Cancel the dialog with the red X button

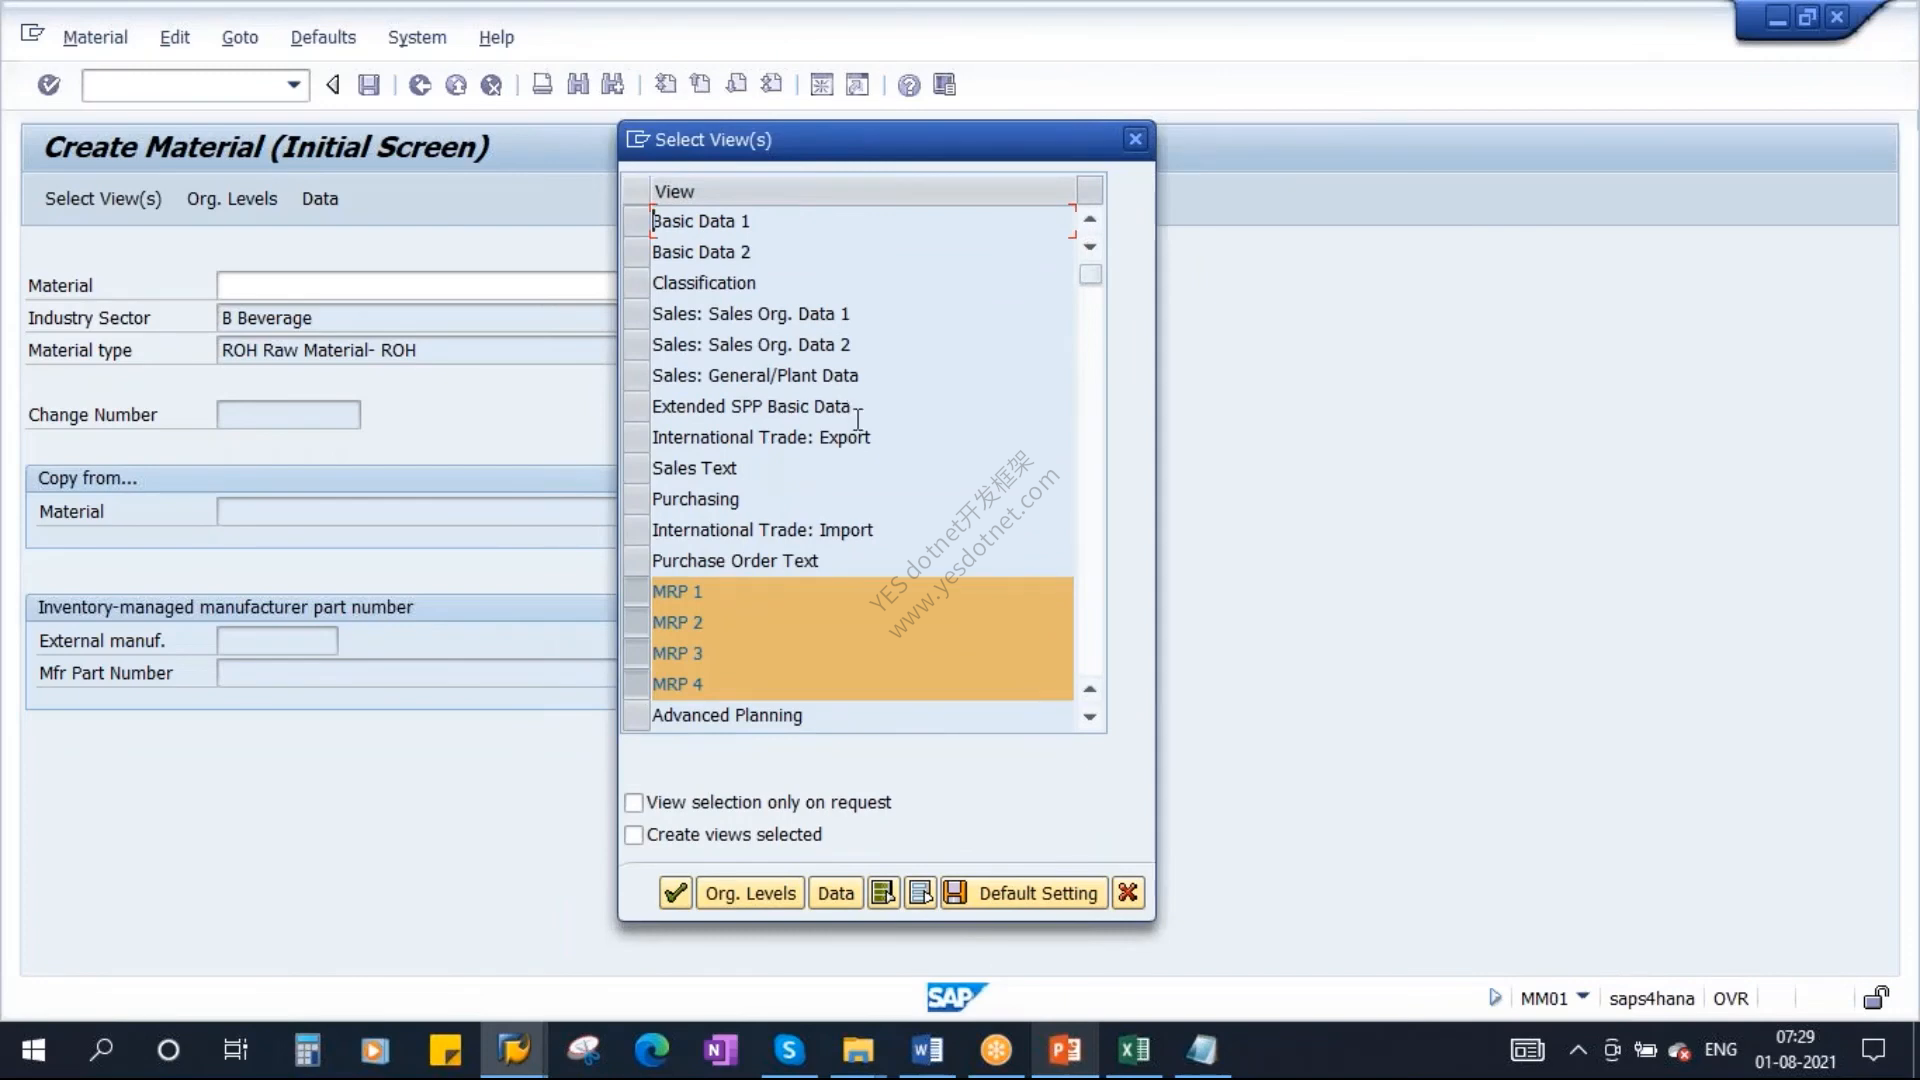point(1128,892)
